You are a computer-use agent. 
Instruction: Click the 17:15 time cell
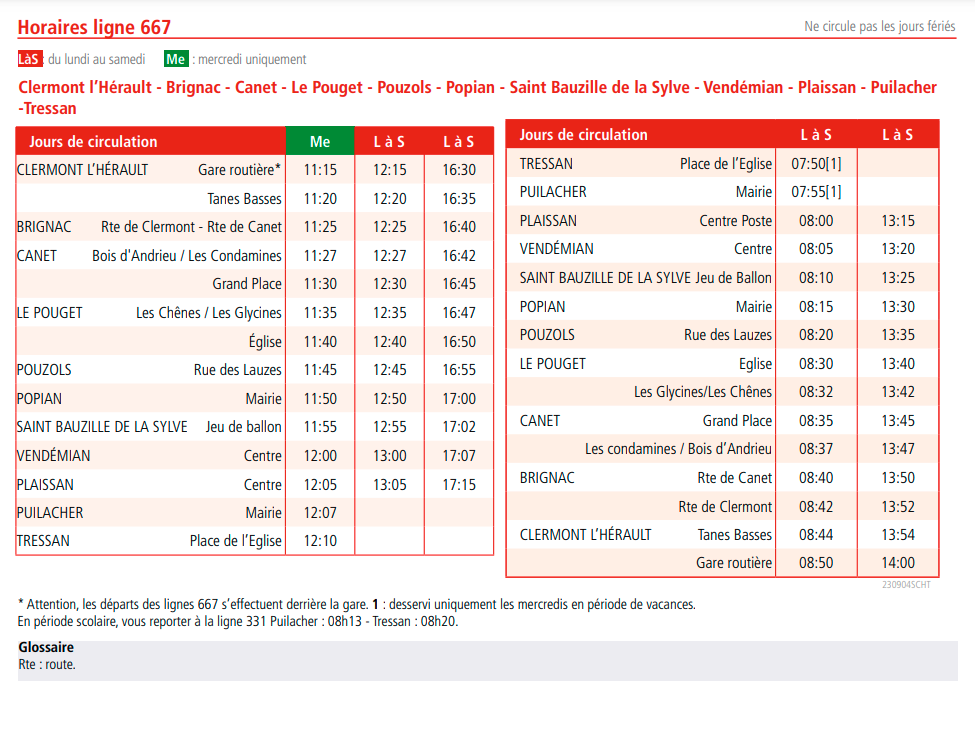tap(459, 484)
